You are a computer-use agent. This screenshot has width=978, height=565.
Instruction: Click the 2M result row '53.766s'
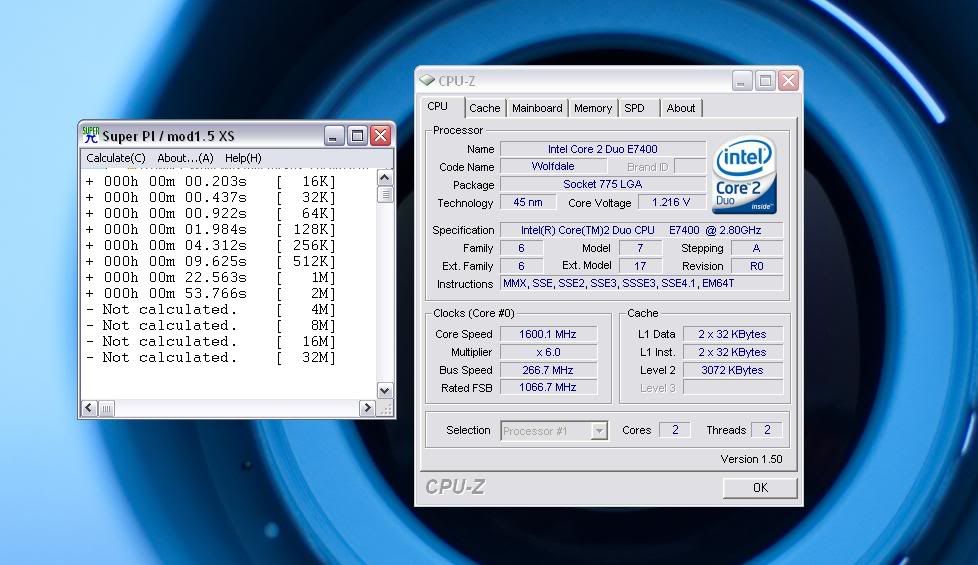211,294
